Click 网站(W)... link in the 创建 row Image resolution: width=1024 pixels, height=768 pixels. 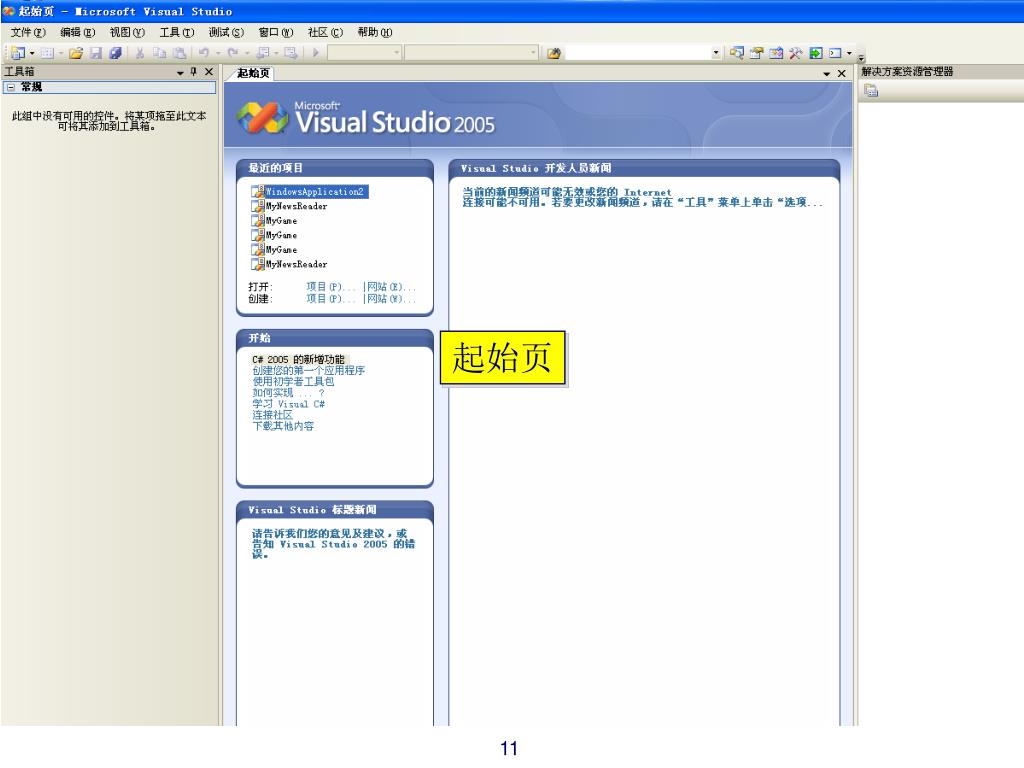click(391, 298)
